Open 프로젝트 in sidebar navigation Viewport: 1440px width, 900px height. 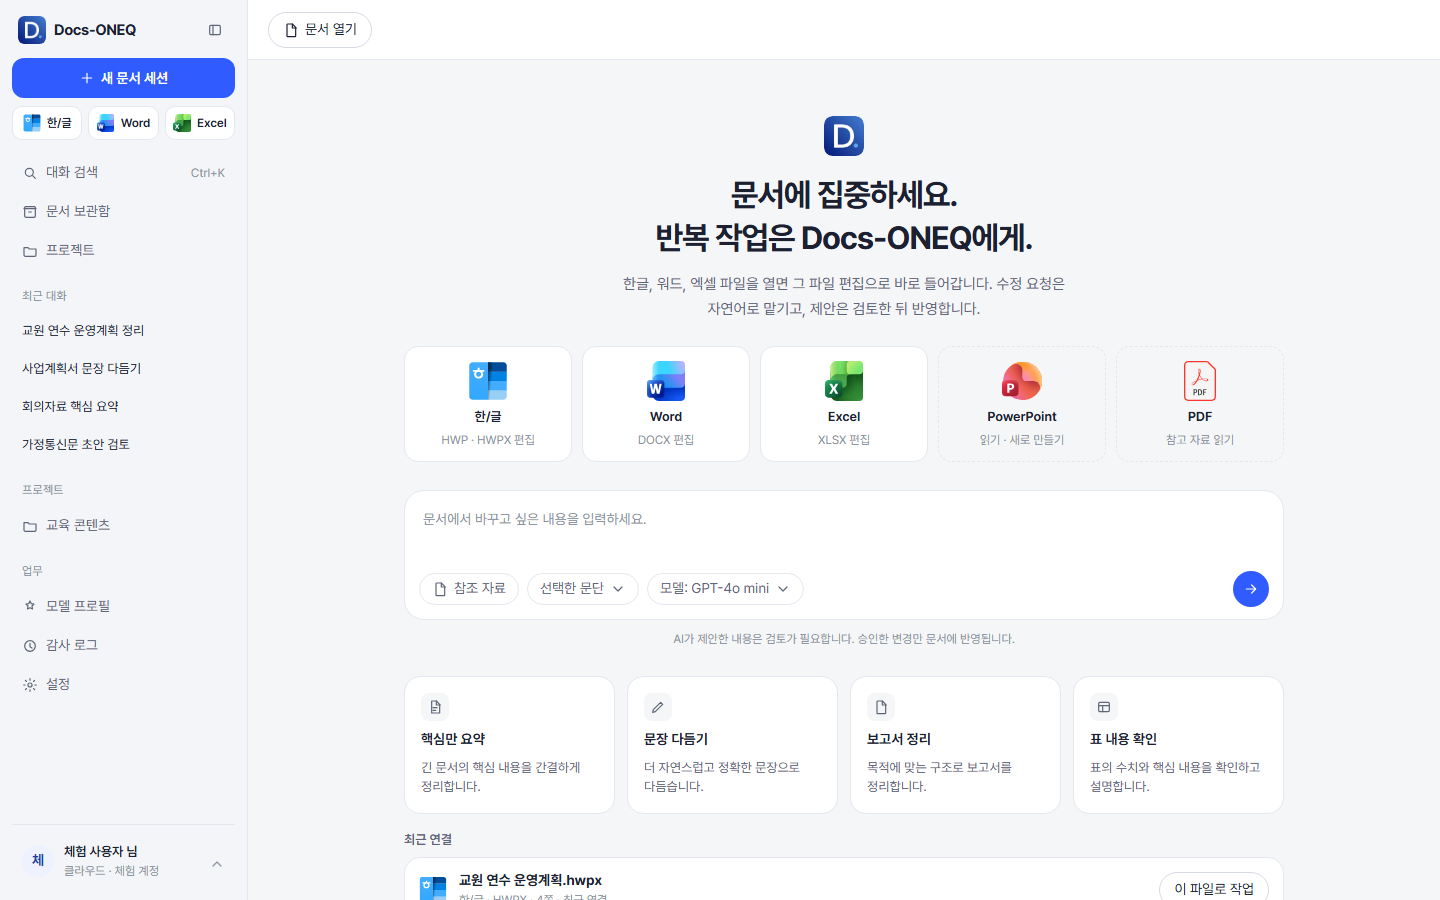[123, 250]
